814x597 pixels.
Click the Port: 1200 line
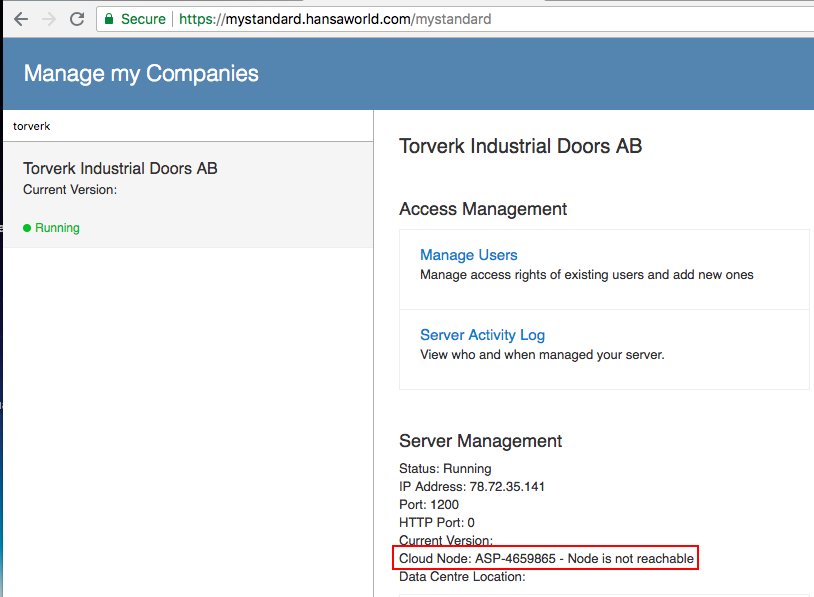tap(429, 505)
